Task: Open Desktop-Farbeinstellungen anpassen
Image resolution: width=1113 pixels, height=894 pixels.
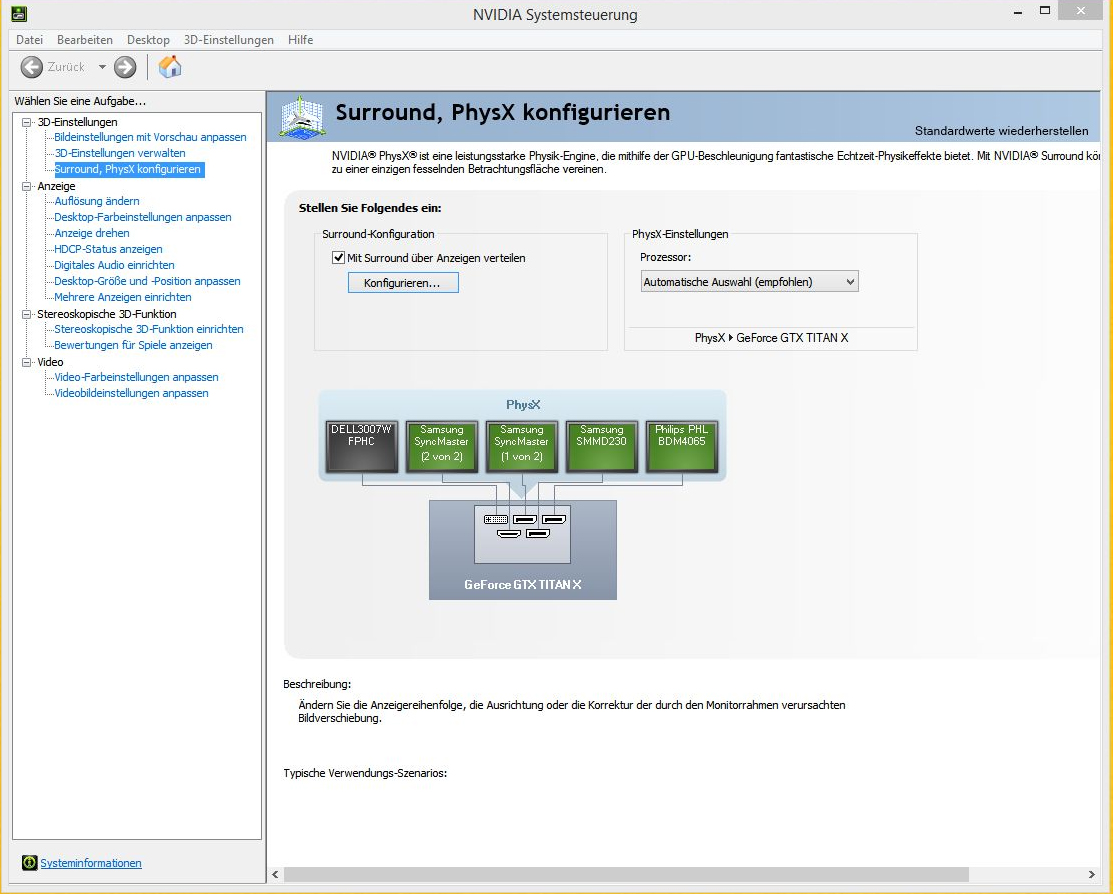Action: pos(143,217)
